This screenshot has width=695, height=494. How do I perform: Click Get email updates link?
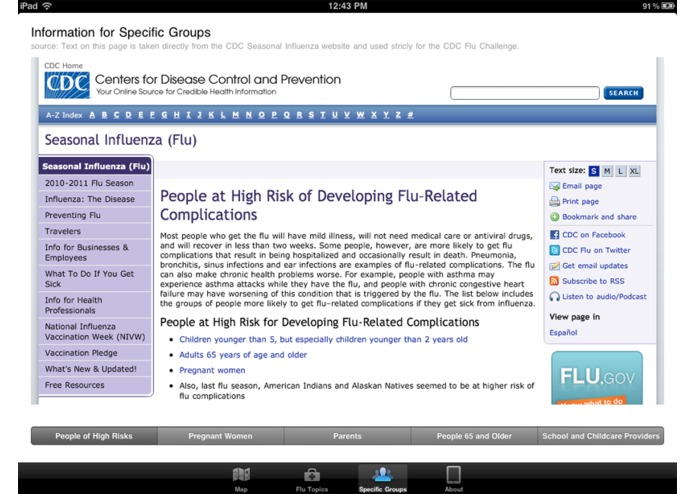[x=595, y=266]
